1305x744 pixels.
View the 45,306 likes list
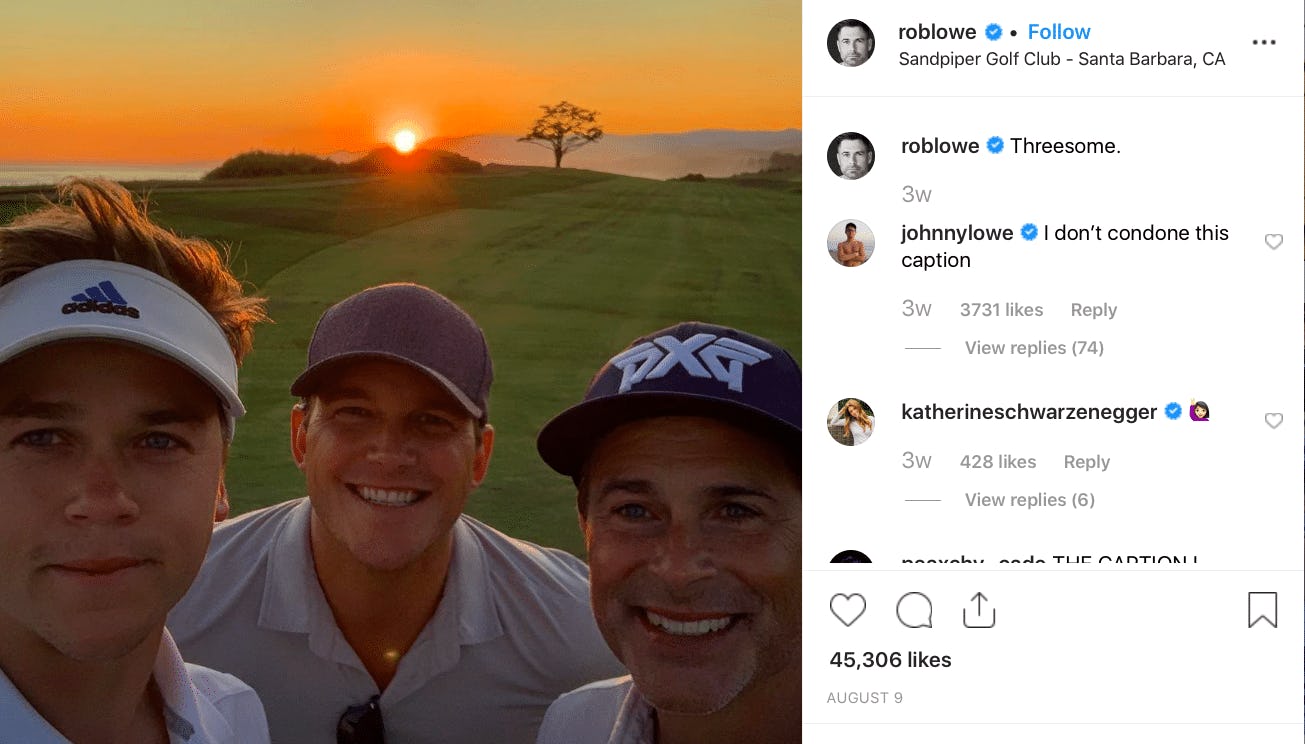point(890,660)
